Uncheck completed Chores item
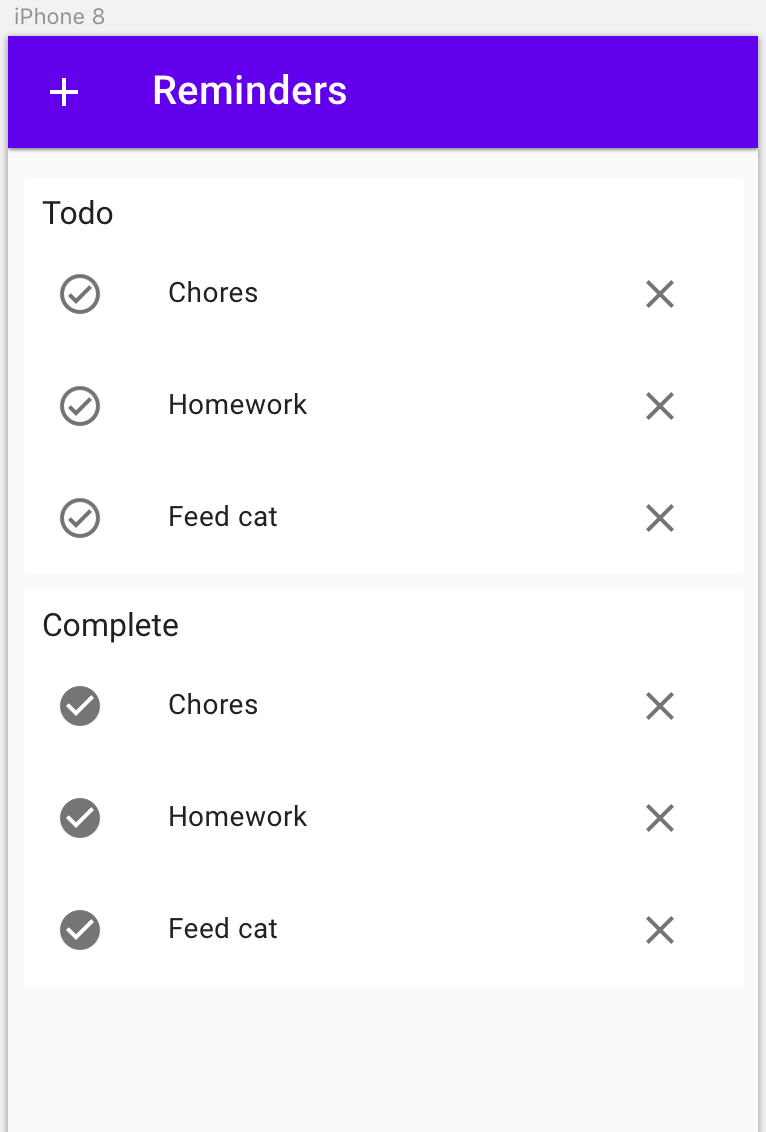766x1132 pixels. [79, 706]
